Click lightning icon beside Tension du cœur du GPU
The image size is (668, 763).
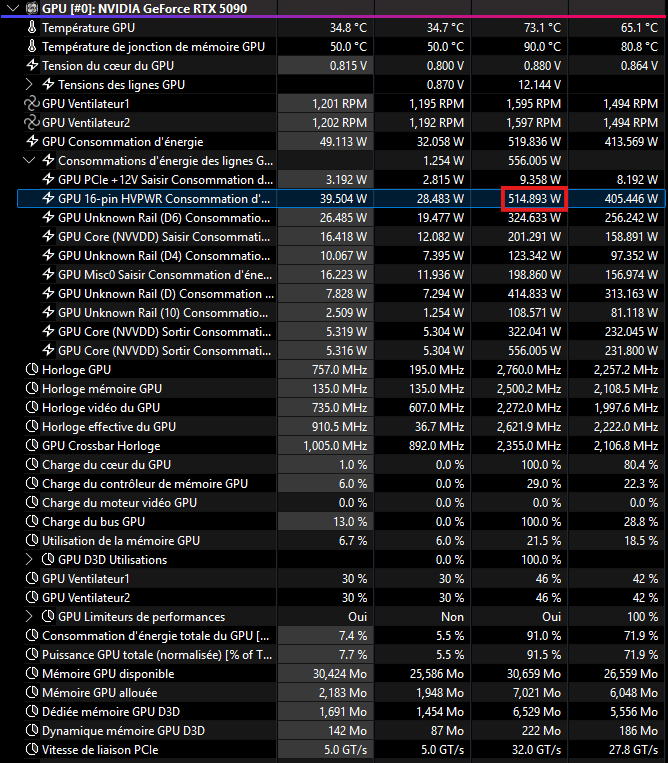[32, 66]
